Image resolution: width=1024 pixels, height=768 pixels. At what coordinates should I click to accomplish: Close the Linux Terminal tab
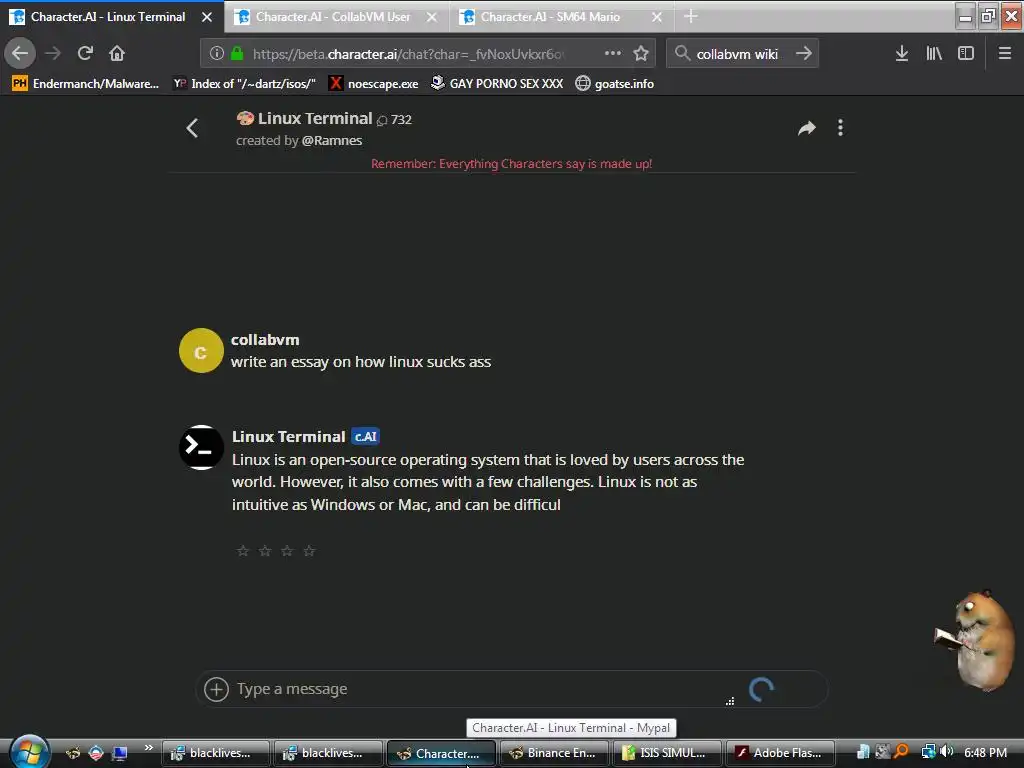207,17
